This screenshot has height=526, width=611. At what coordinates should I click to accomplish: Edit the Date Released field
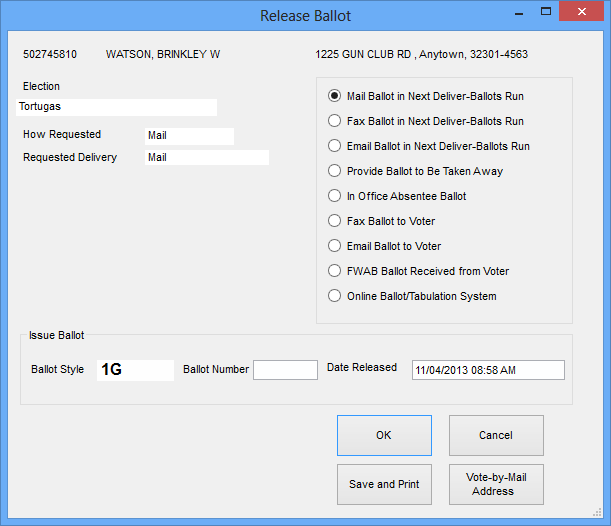(x=488, y=370)
